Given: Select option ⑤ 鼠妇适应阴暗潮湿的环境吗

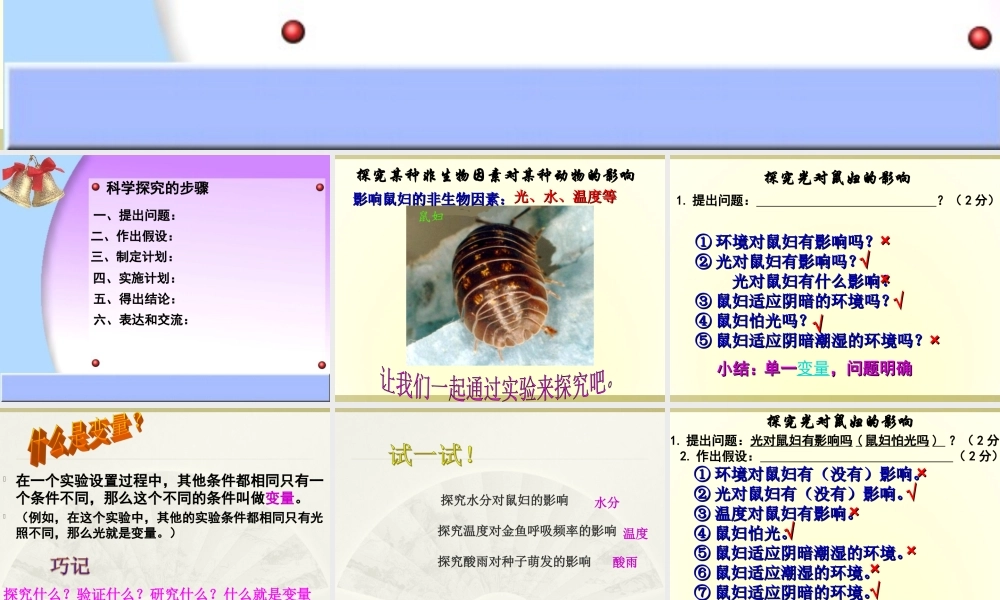Looking at the screenshot, I should (x=809, y=340).
